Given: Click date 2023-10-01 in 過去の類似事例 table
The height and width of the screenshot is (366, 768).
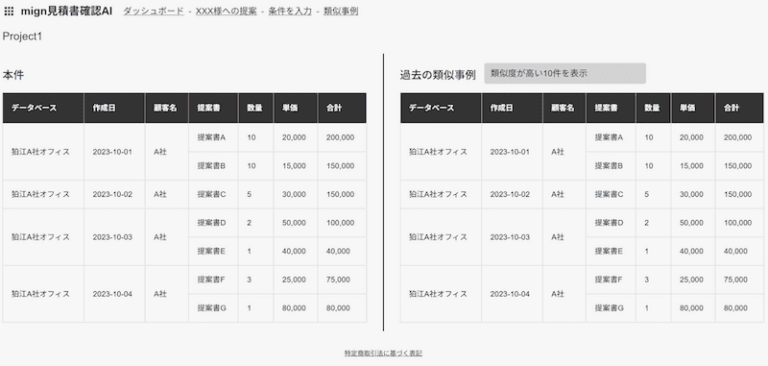Looking at the screenshot, I should pos(510,152).
